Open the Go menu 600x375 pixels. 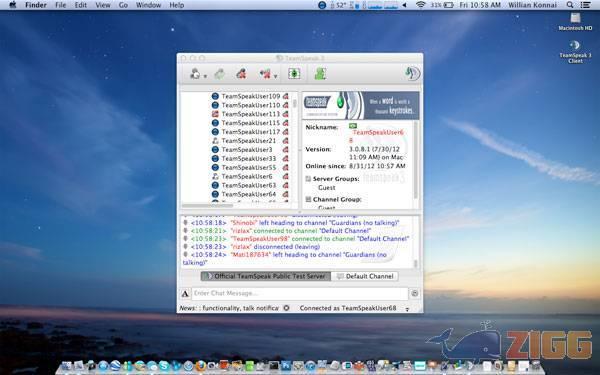click(x=123, y=5)
